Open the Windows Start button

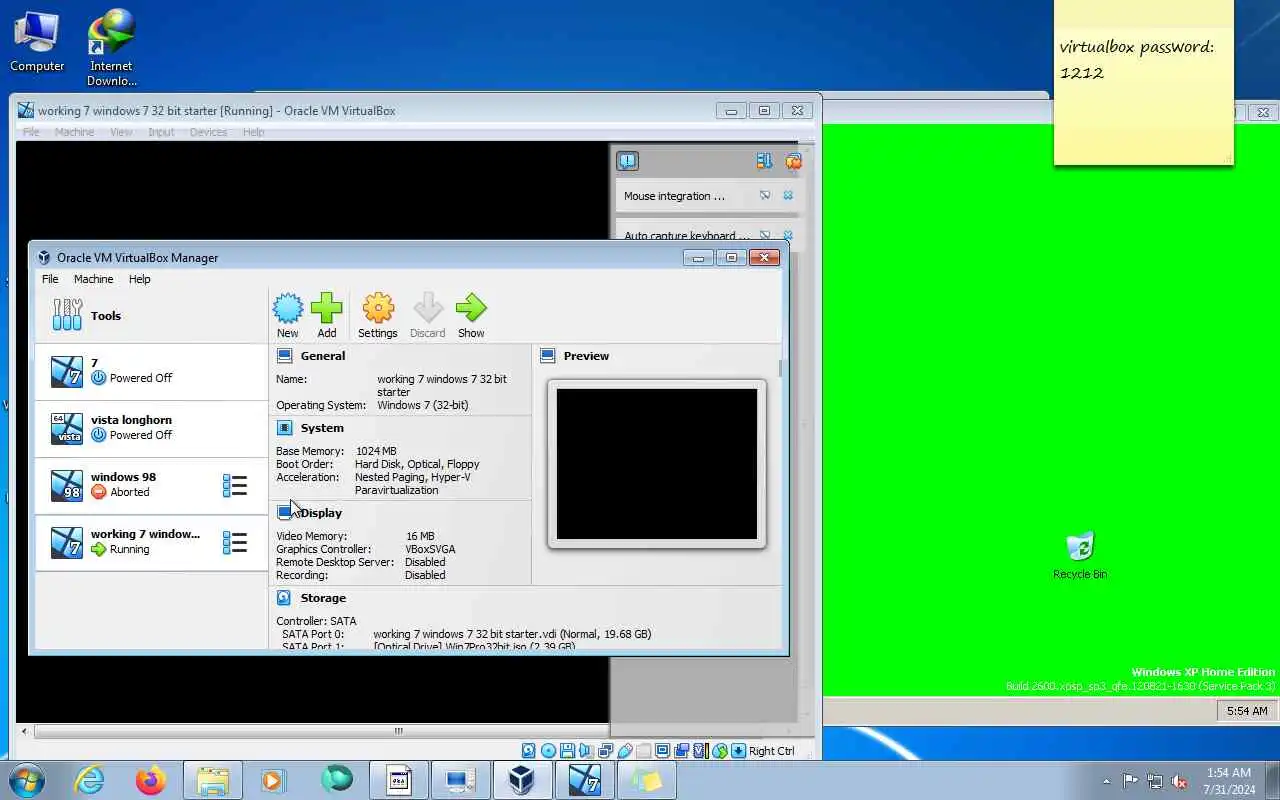[25, 779]
